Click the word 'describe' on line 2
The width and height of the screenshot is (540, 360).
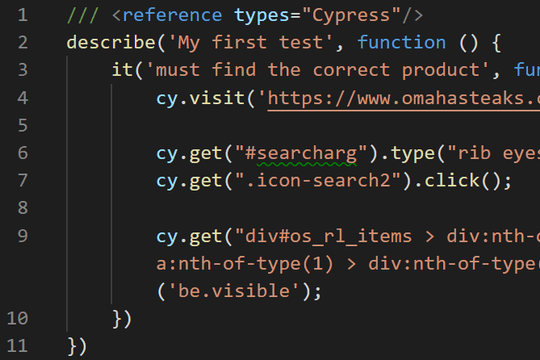pos(111,43)
